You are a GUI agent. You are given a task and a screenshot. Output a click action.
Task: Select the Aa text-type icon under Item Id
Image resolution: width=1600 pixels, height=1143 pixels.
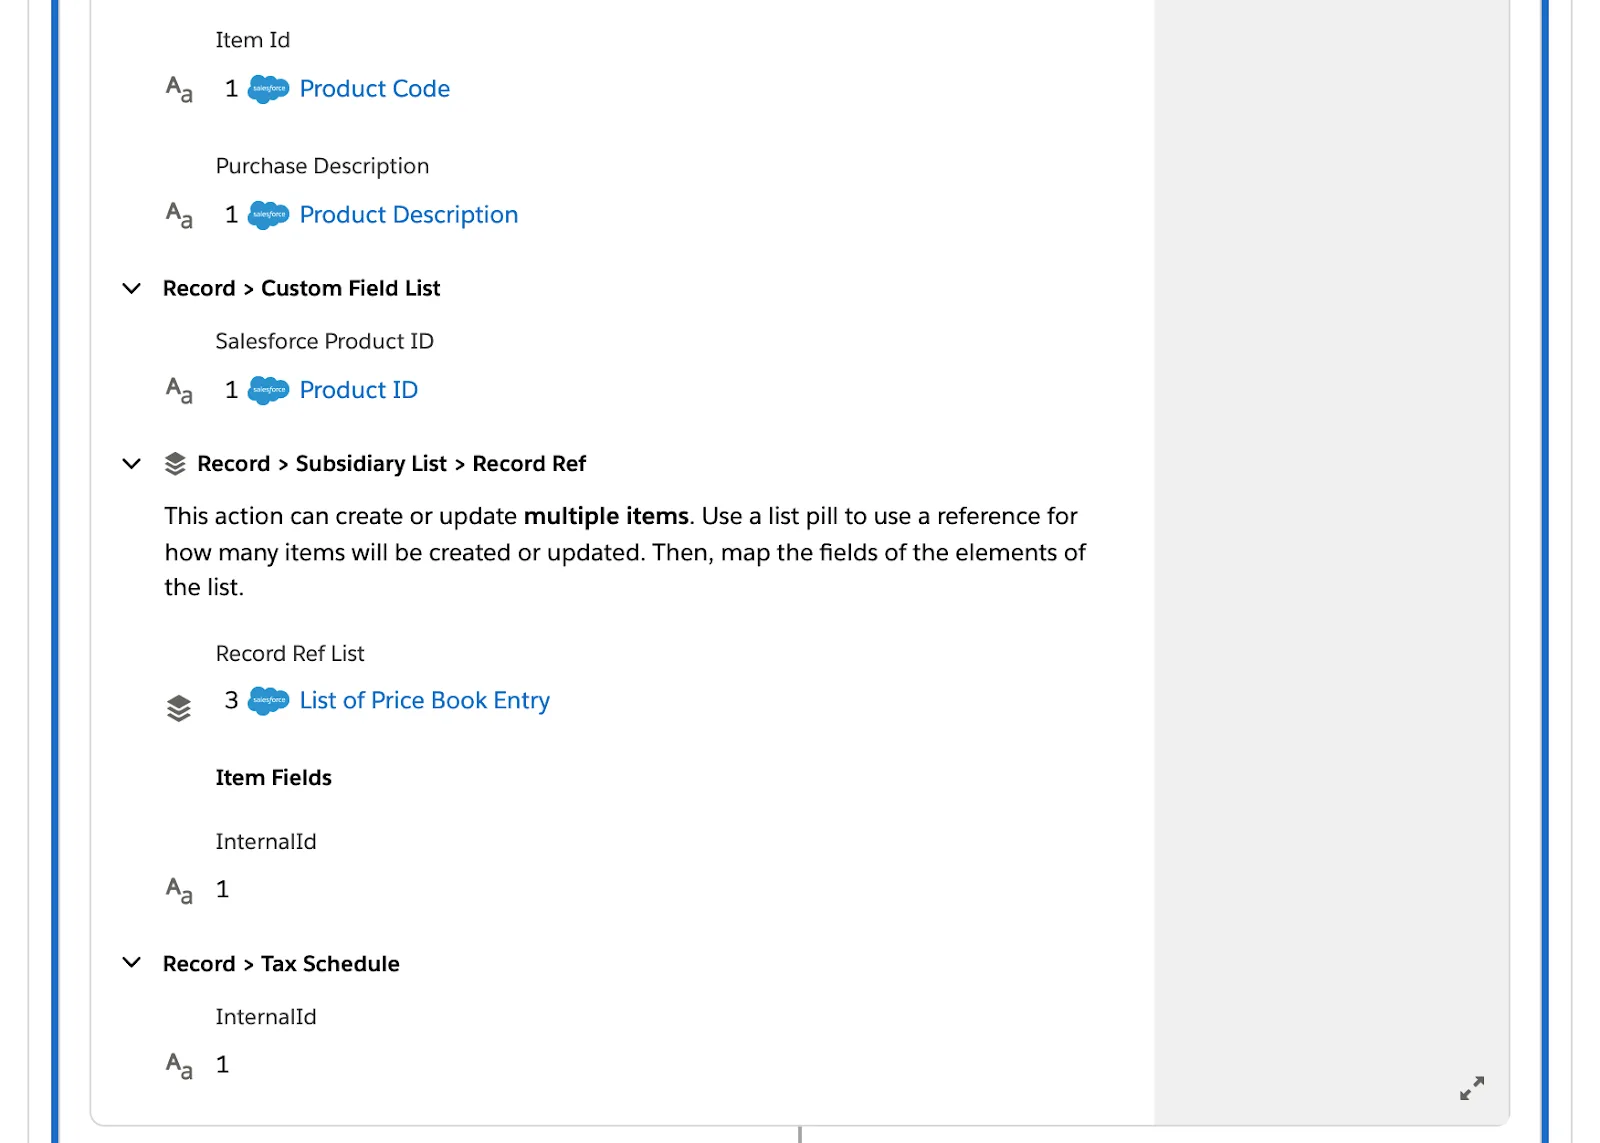click(178, 89)
